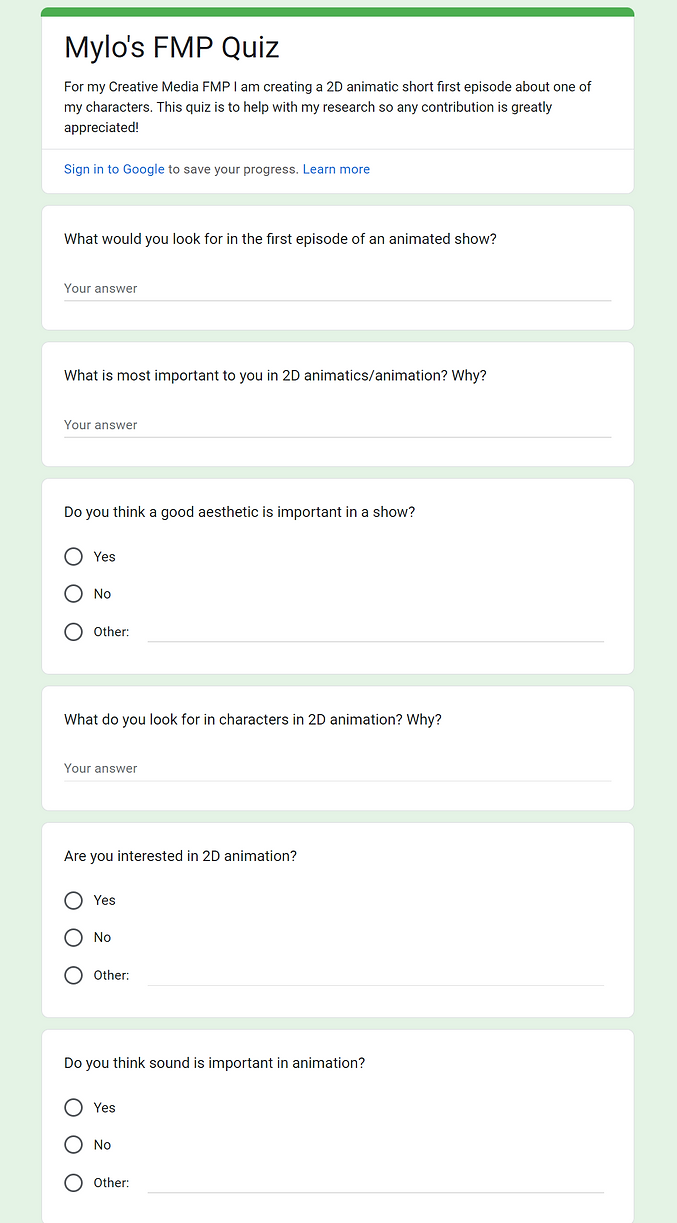677x1223 pixels.
Task: Select Yes for interest in 2D animation
Action: click(73, 900)
